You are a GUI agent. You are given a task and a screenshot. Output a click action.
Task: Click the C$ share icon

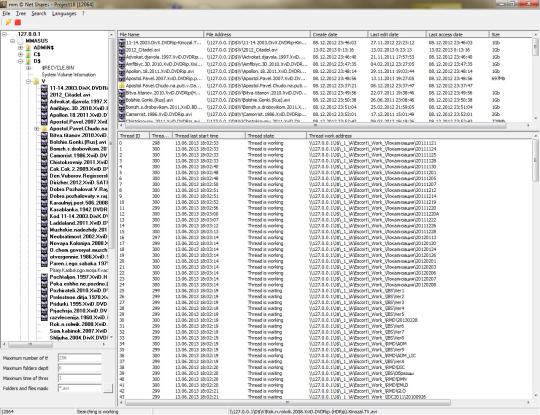[29, 54]
